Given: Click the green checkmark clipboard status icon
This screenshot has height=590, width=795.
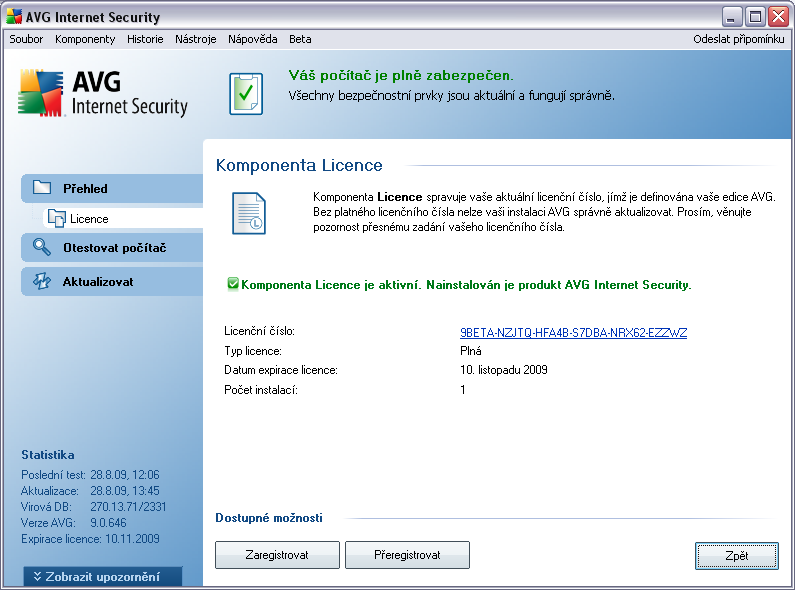Looking at the screenshot, I should 246,93.
